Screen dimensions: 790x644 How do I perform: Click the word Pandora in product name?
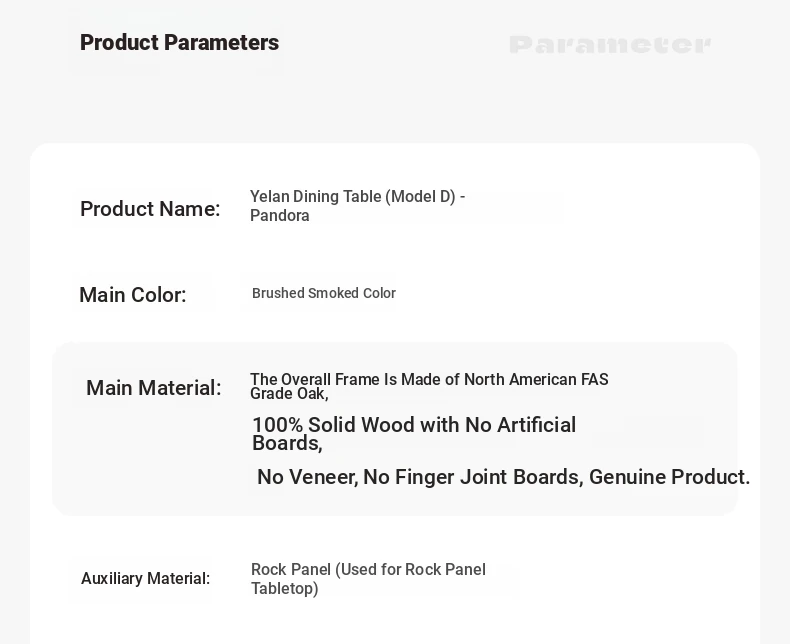click(280, 216)
